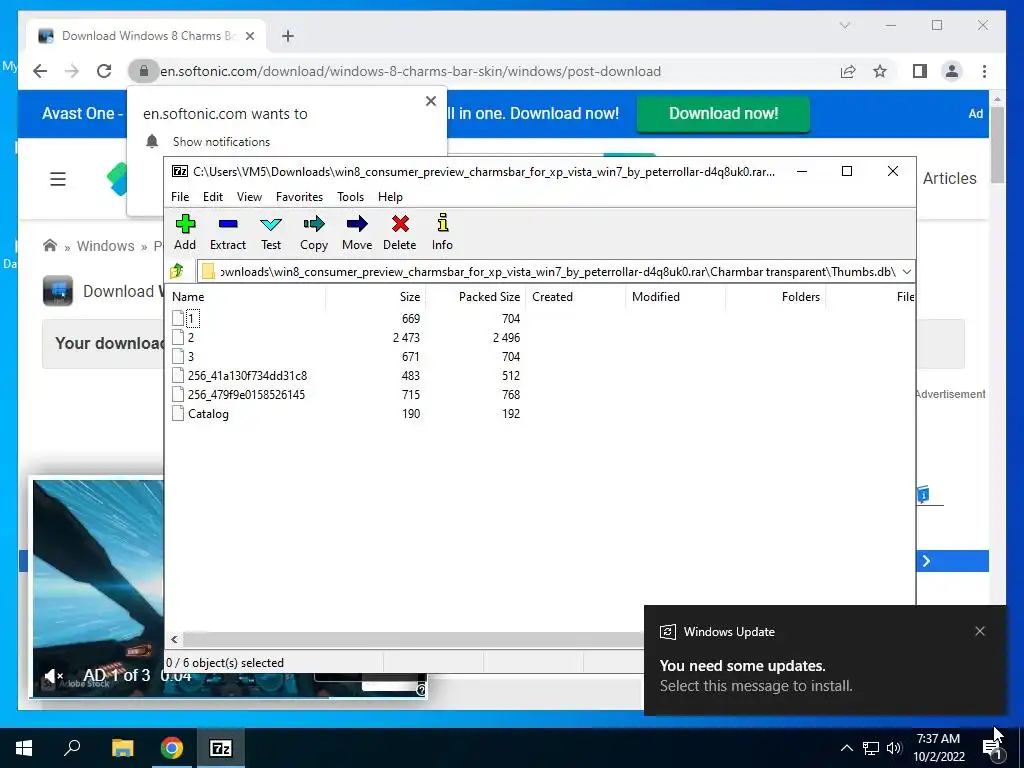Bookmark this page with the star icon
The image size is (1024, 768).
[x=880, y=71]
